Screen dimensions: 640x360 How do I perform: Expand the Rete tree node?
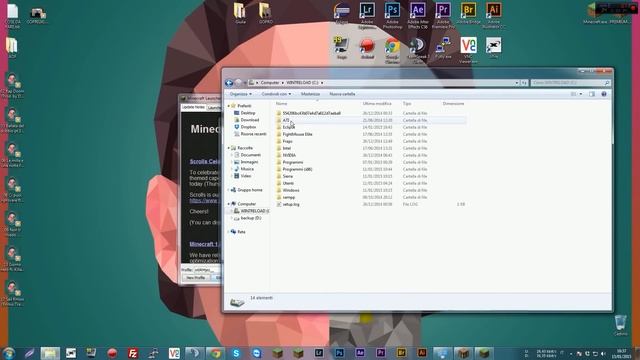[229, 232]
